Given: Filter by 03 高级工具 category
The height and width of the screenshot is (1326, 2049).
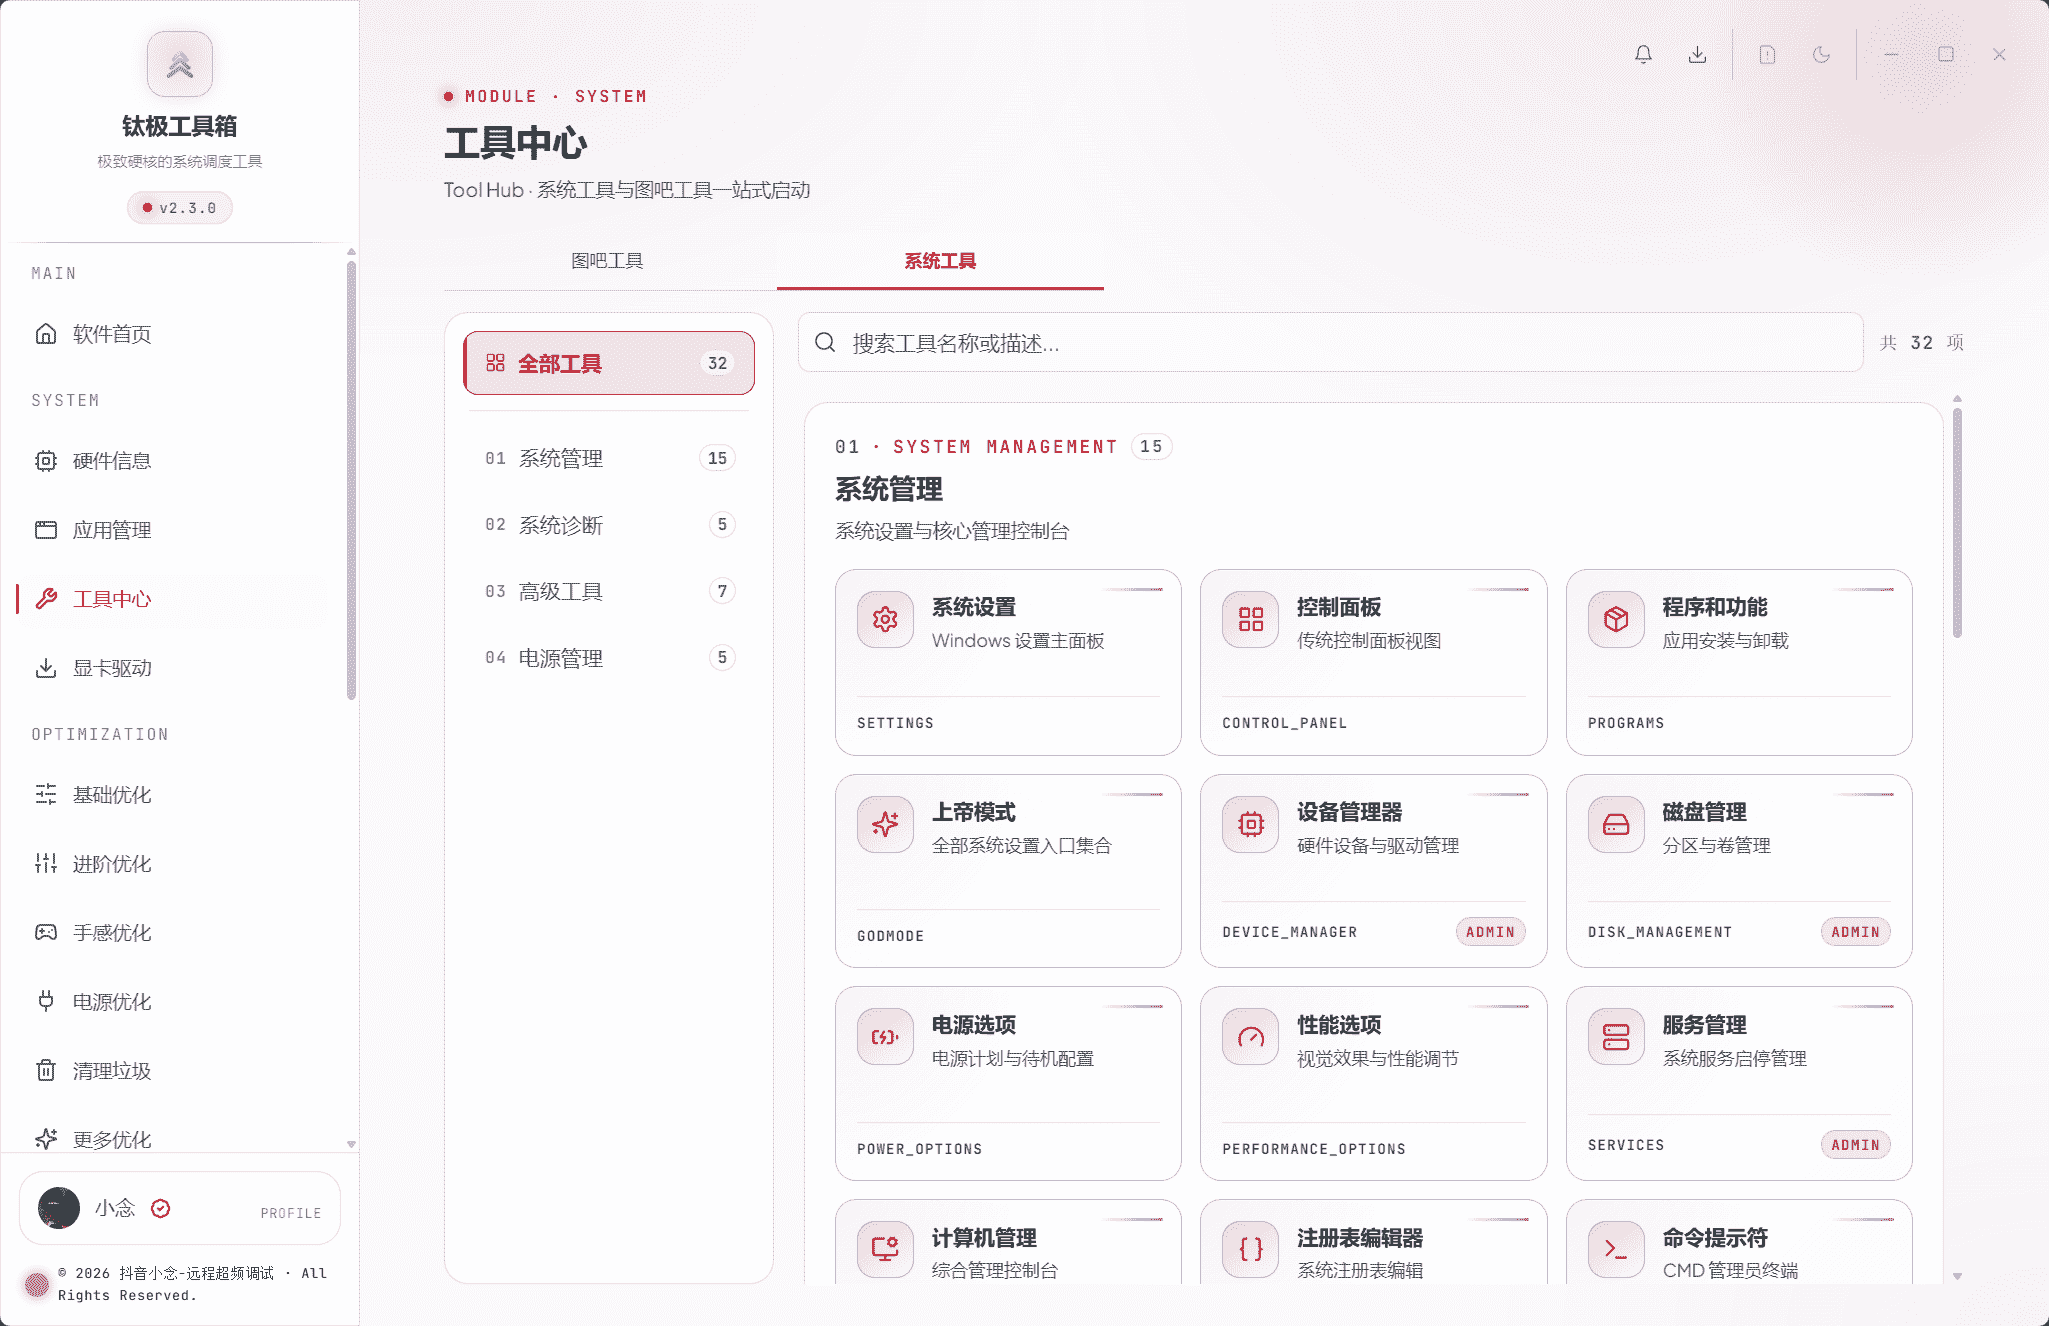Looking at the screenshot, I should (609, 591).
